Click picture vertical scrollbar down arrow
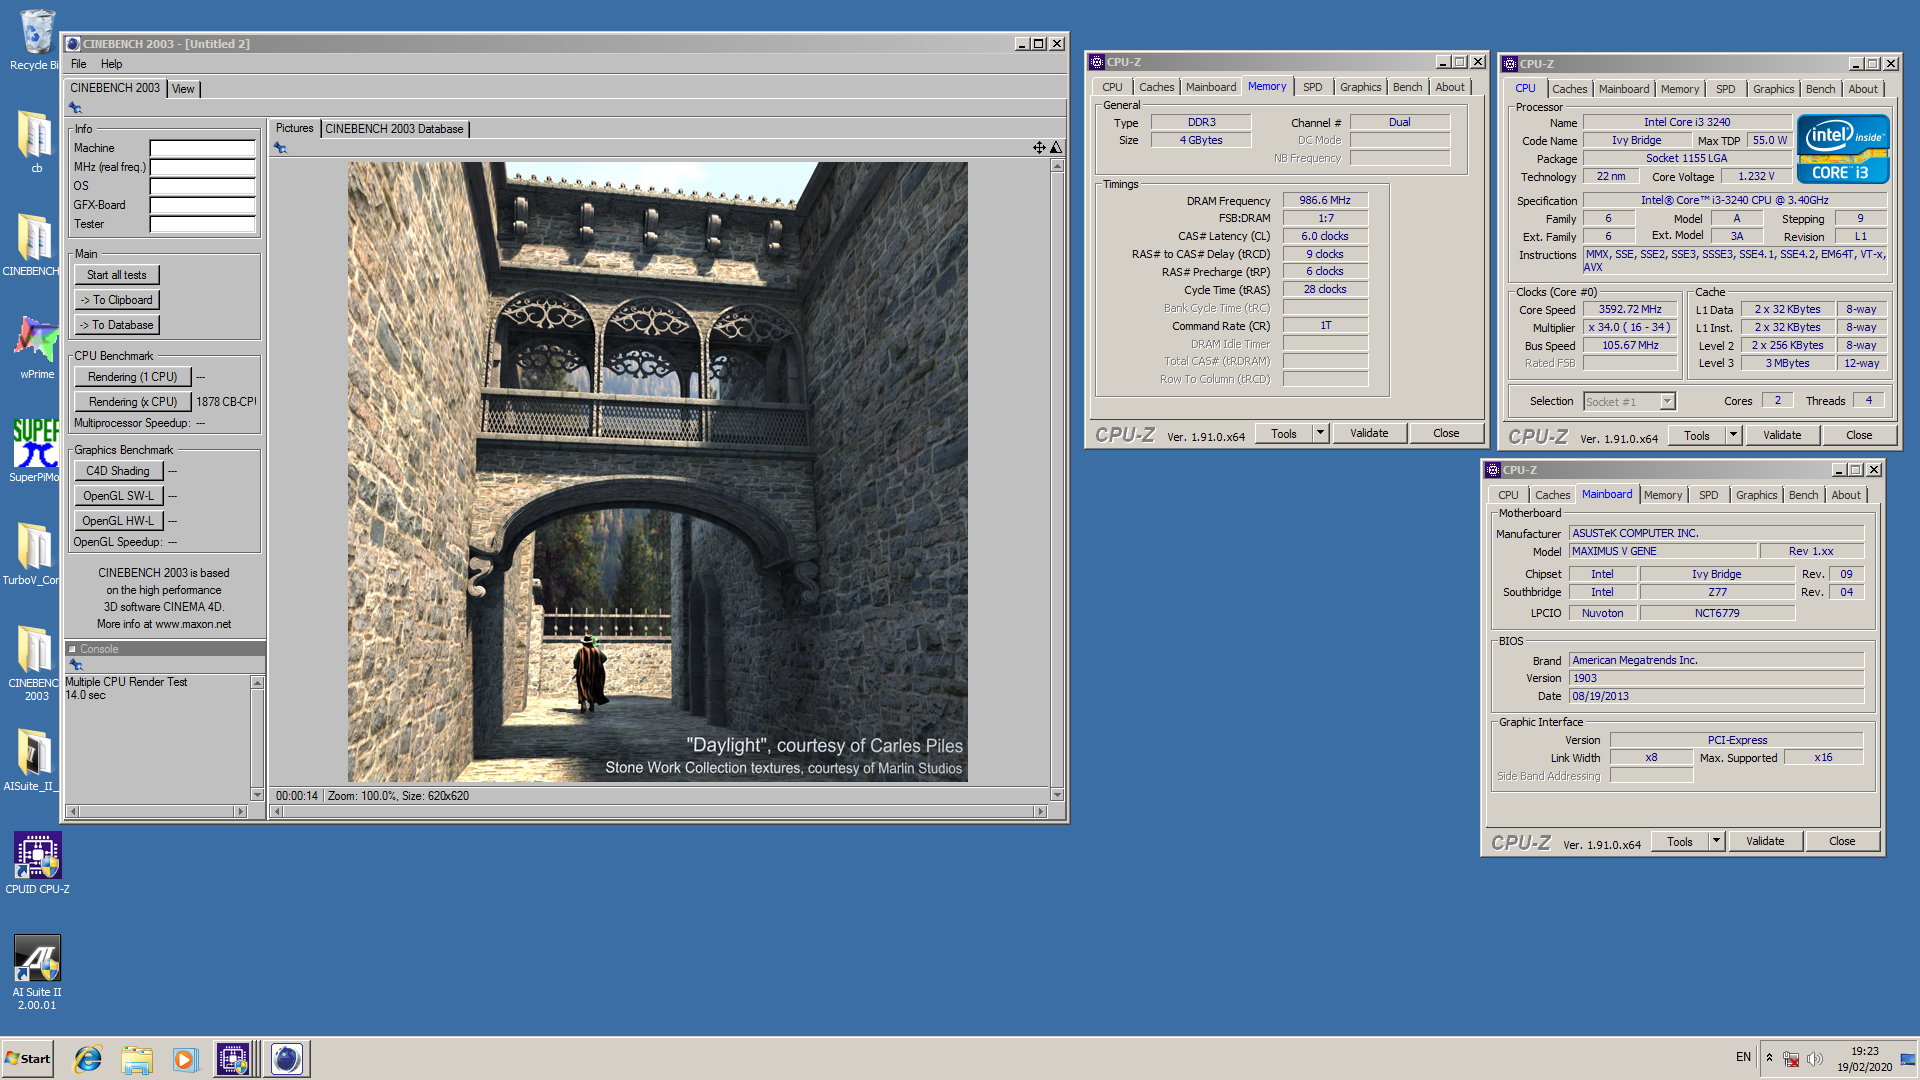Viewport: 1920px width, 1080px height. (x=1057, y=795)
